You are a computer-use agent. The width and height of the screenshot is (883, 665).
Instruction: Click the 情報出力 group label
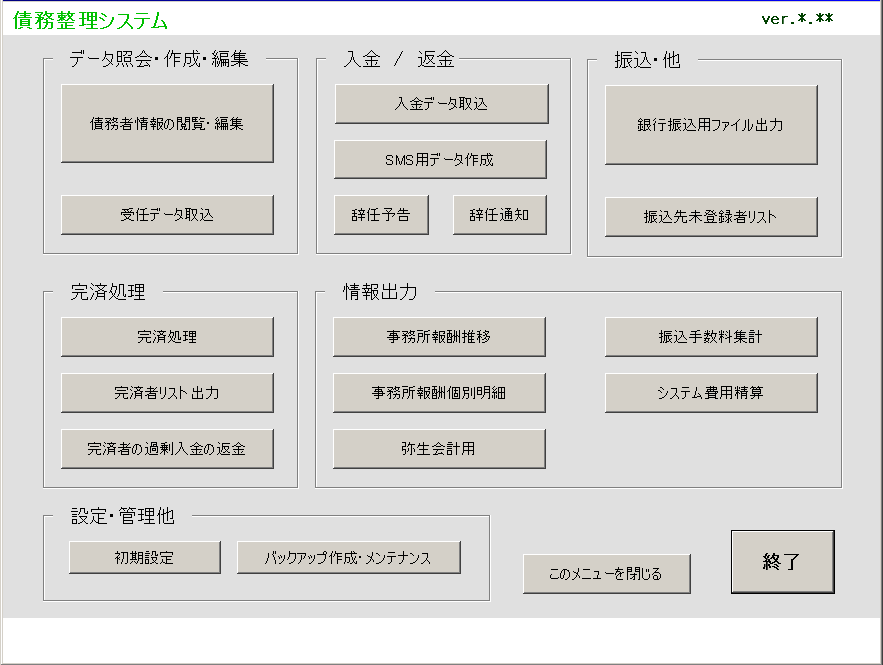pyautogui.click(x=380, y=292)
